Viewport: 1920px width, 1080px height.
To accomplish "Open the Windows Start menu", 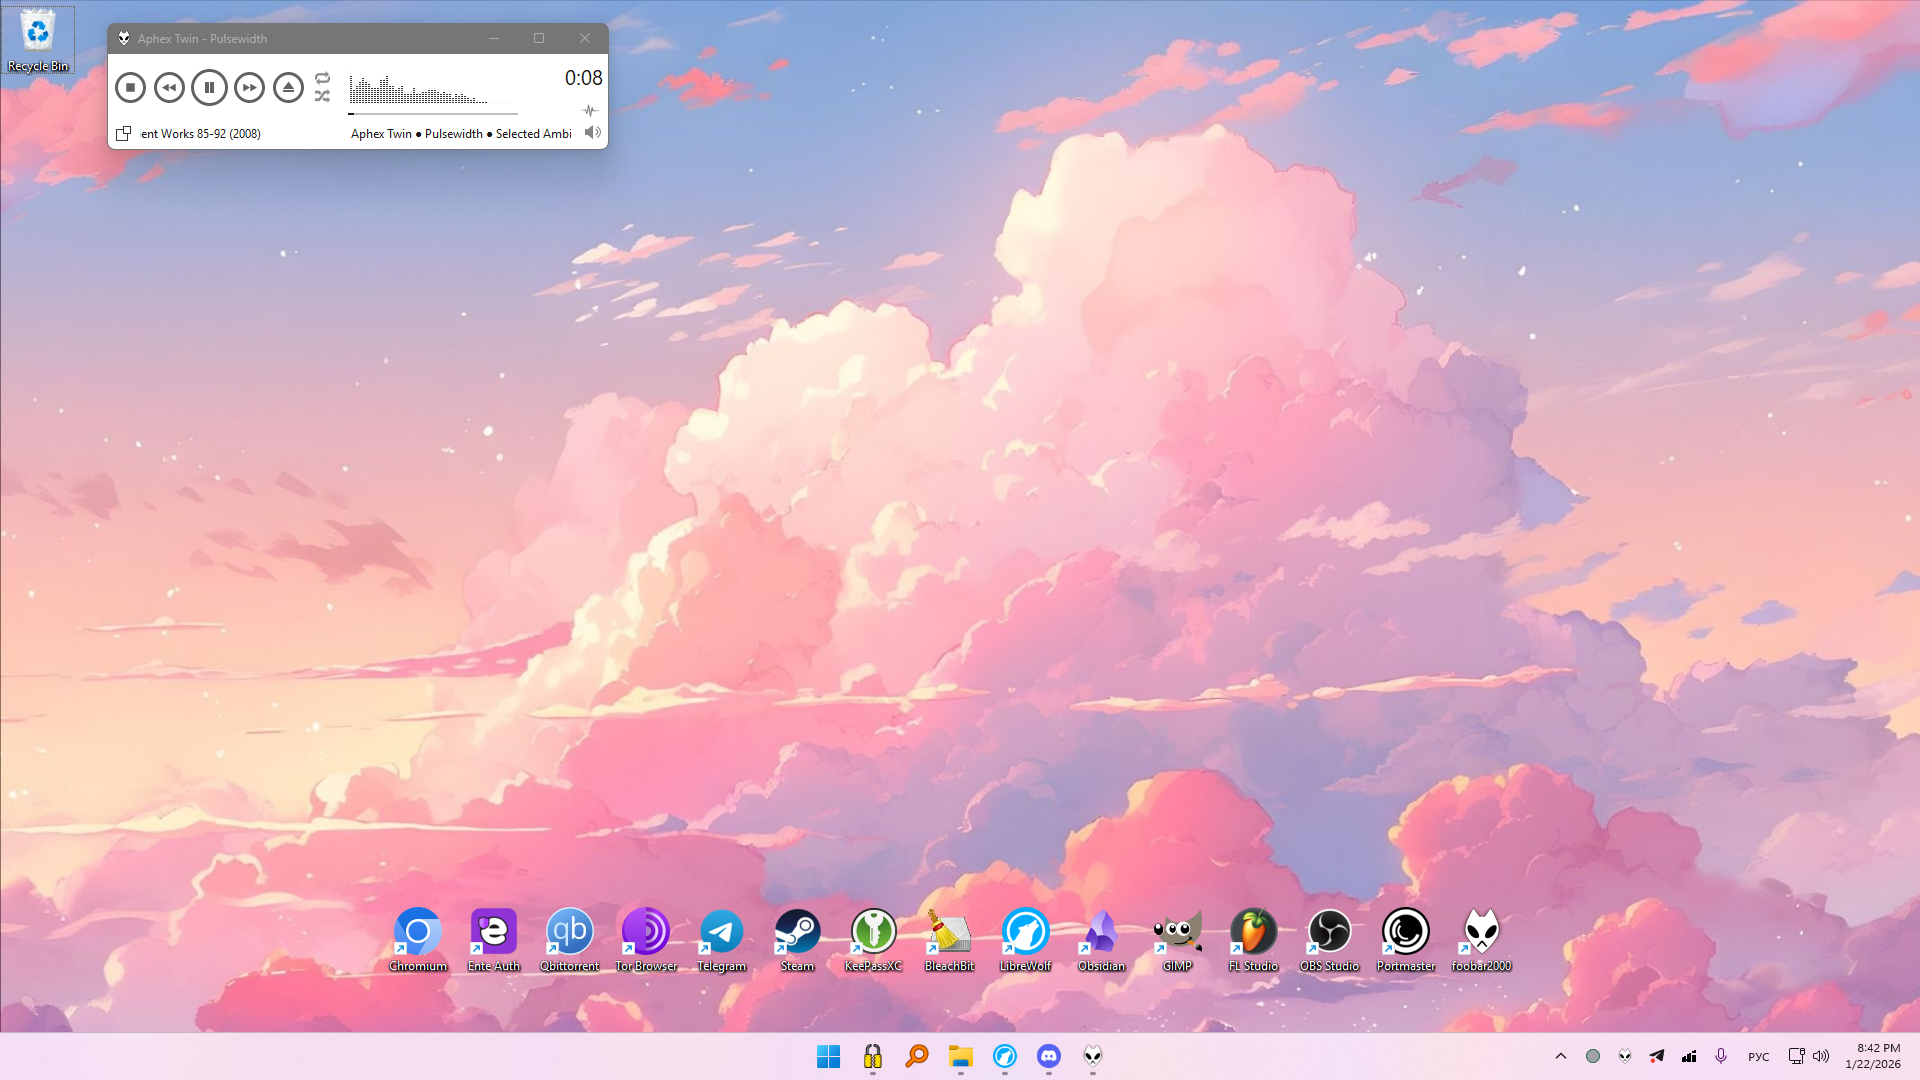I will 828,1056.
